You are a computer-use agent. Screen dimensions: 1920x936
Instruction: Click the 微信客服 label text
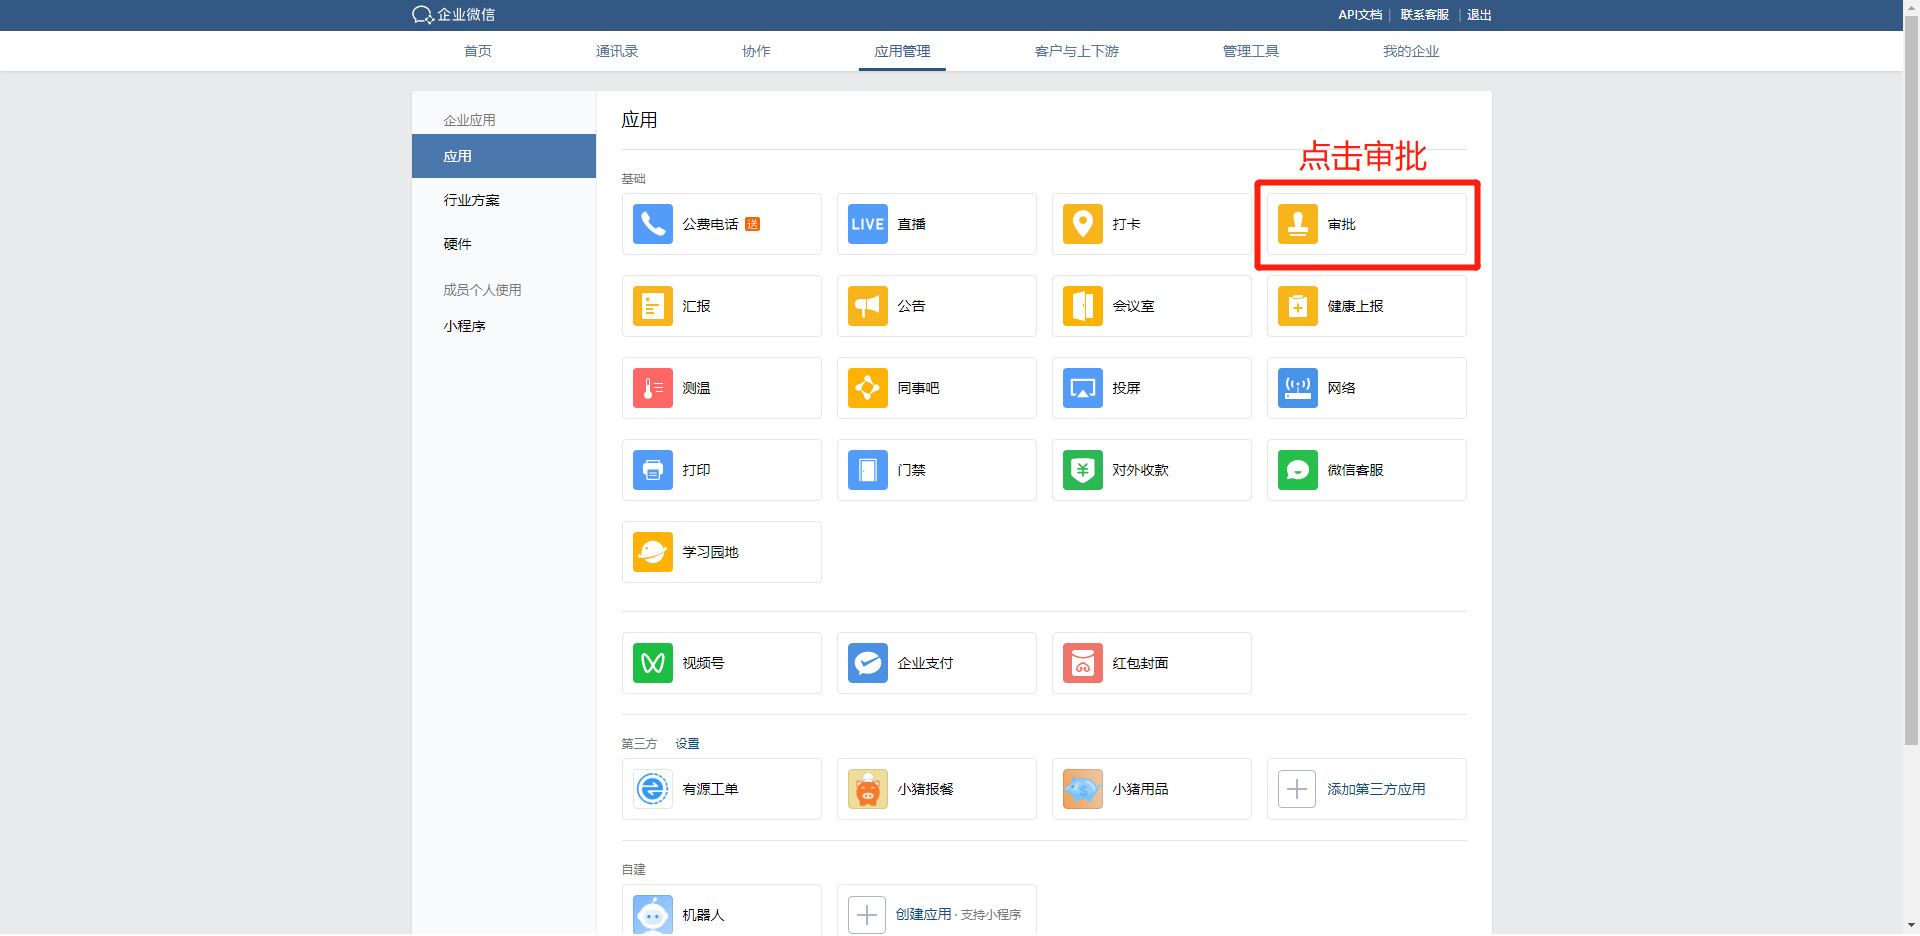coord(1355,470)
